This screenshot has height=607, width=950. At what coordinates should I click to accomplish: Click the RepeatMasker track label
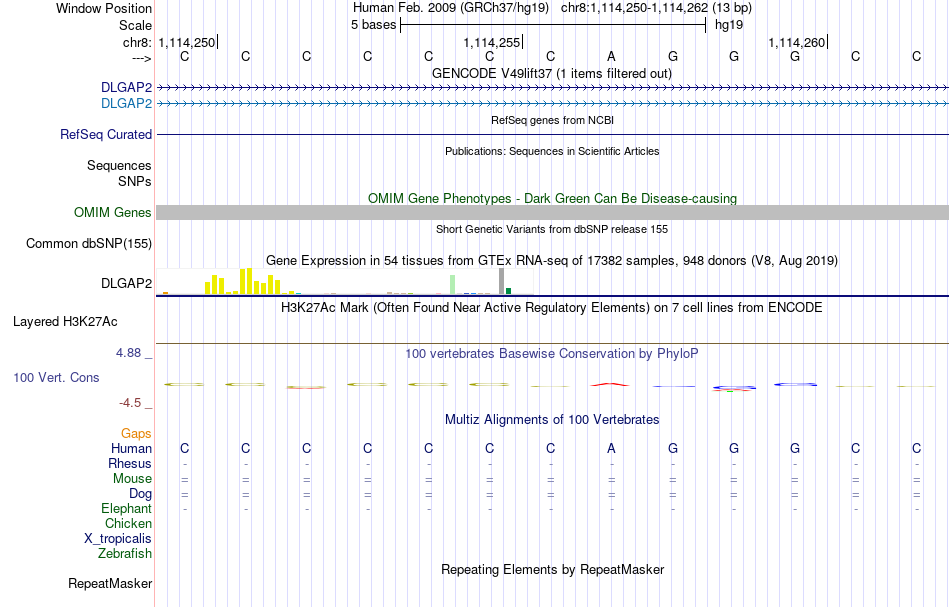click(110, 583)
